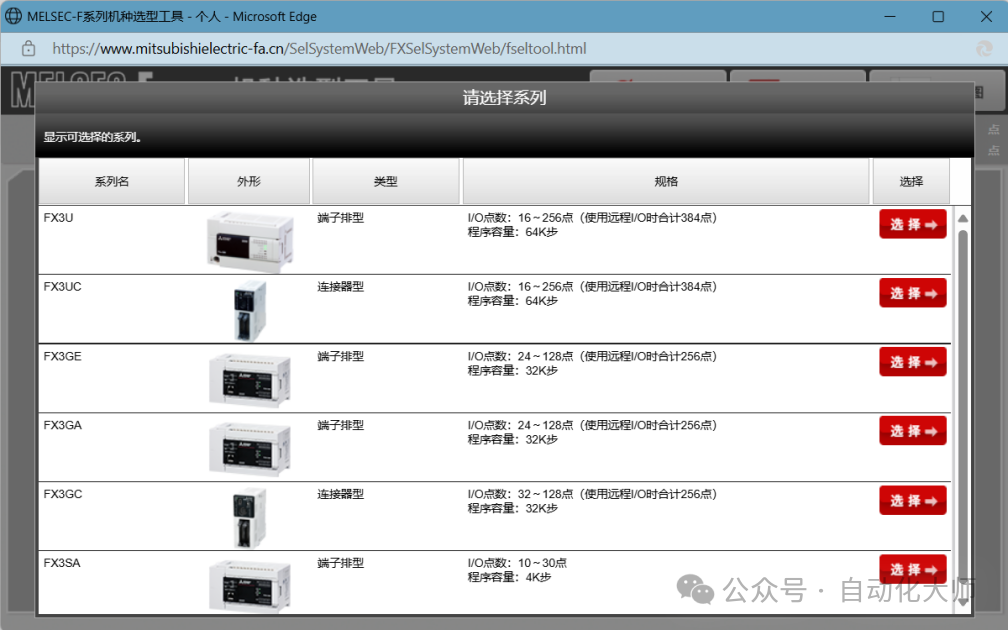This screenshot has height=630, width=1008.
Task: Click the URL address field
Action: tap(320, 48)
